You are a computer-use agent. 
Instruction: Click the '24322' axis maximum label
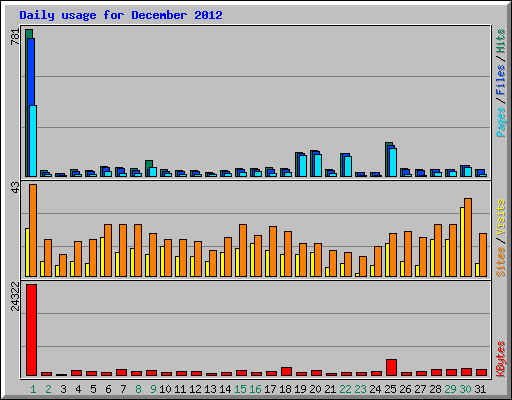15,296
